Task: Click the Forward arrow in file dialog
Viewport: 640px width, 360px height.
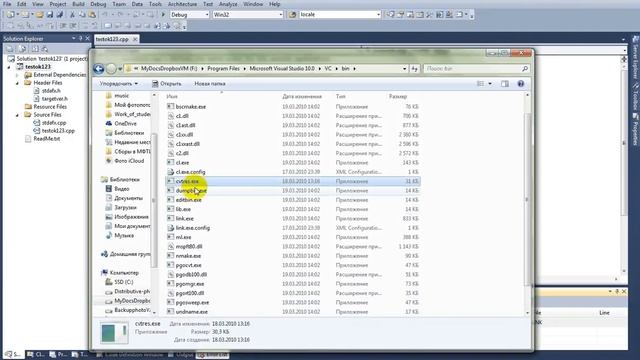Action: 111,69
